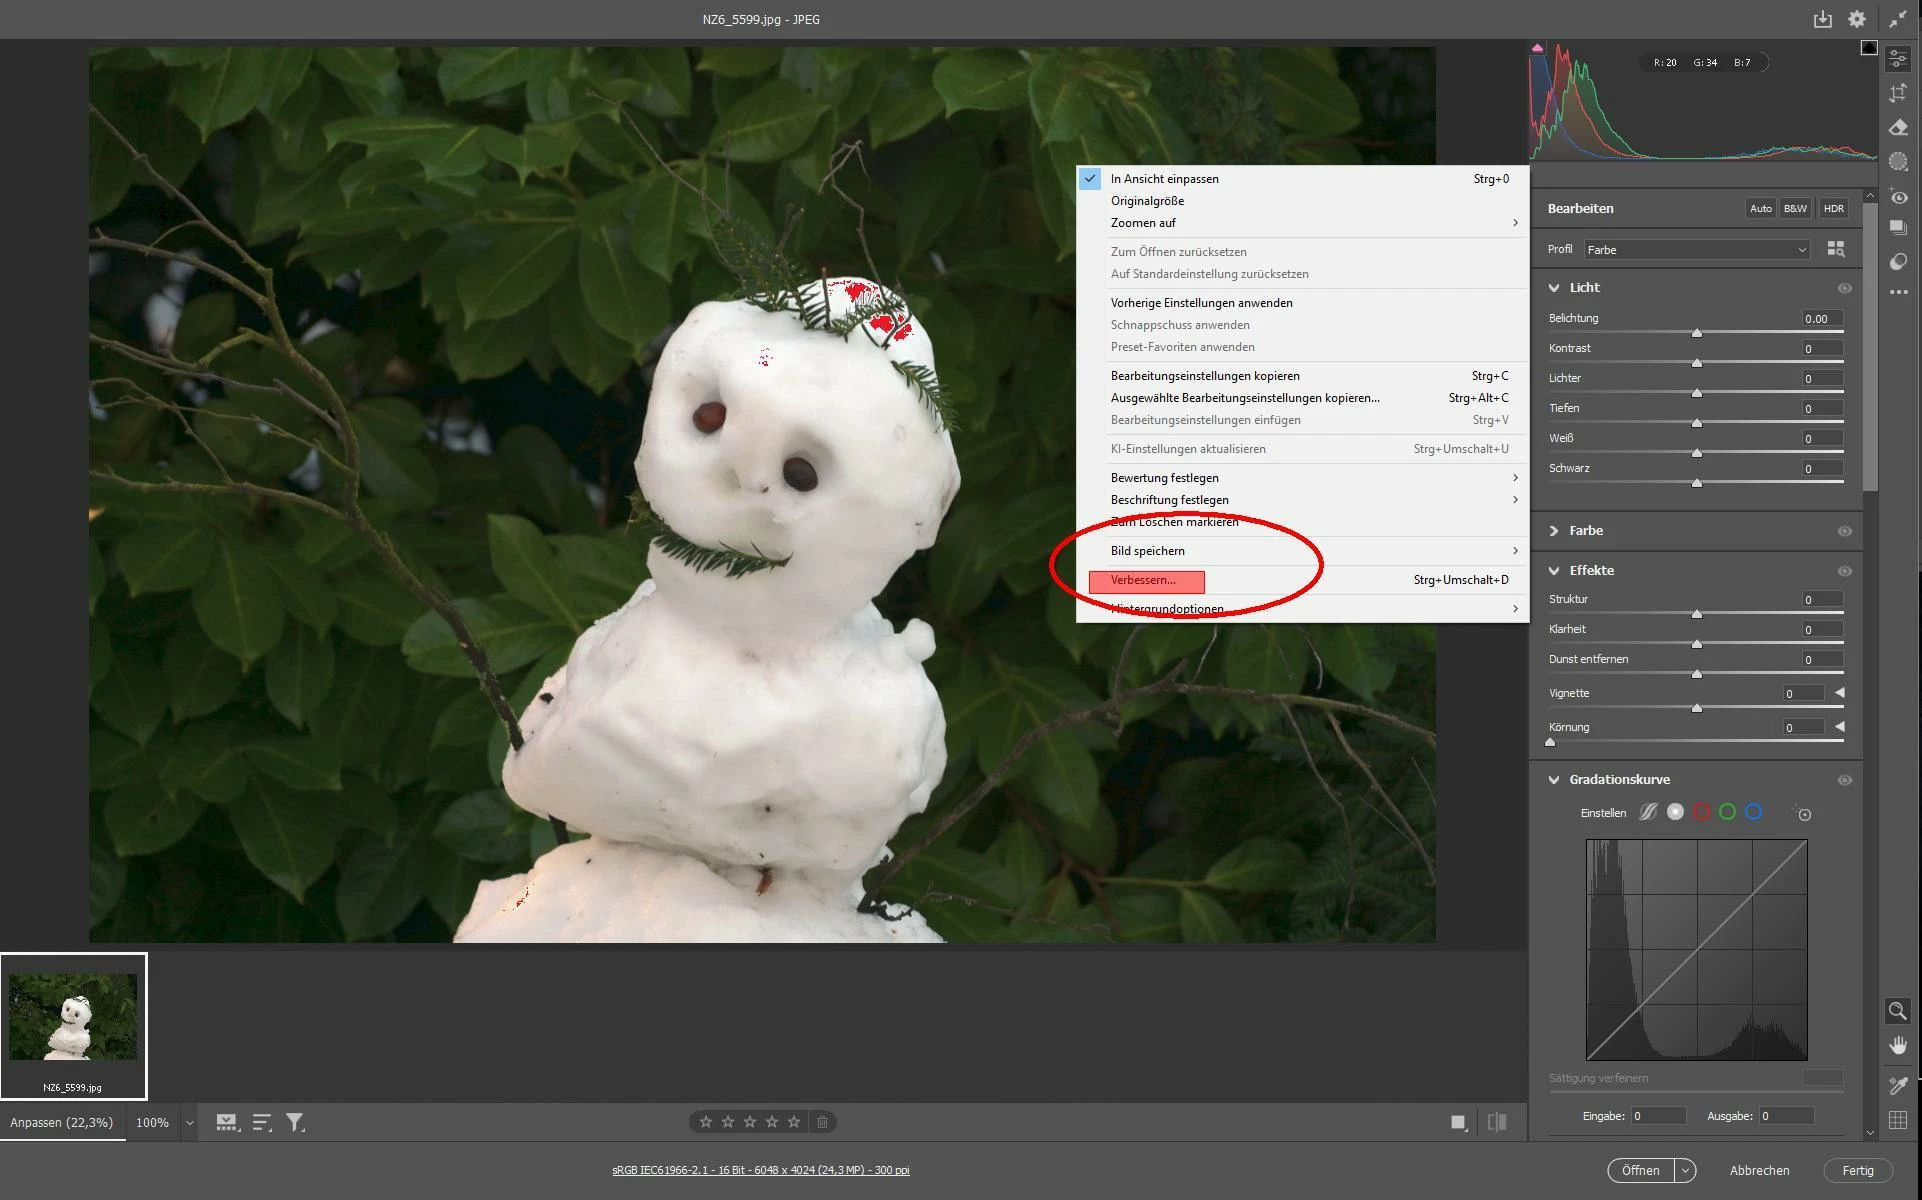This screenshot has height=1200, width=1922.
Task: Click the trash icon next to rating stars
Action: (822, 1122)
